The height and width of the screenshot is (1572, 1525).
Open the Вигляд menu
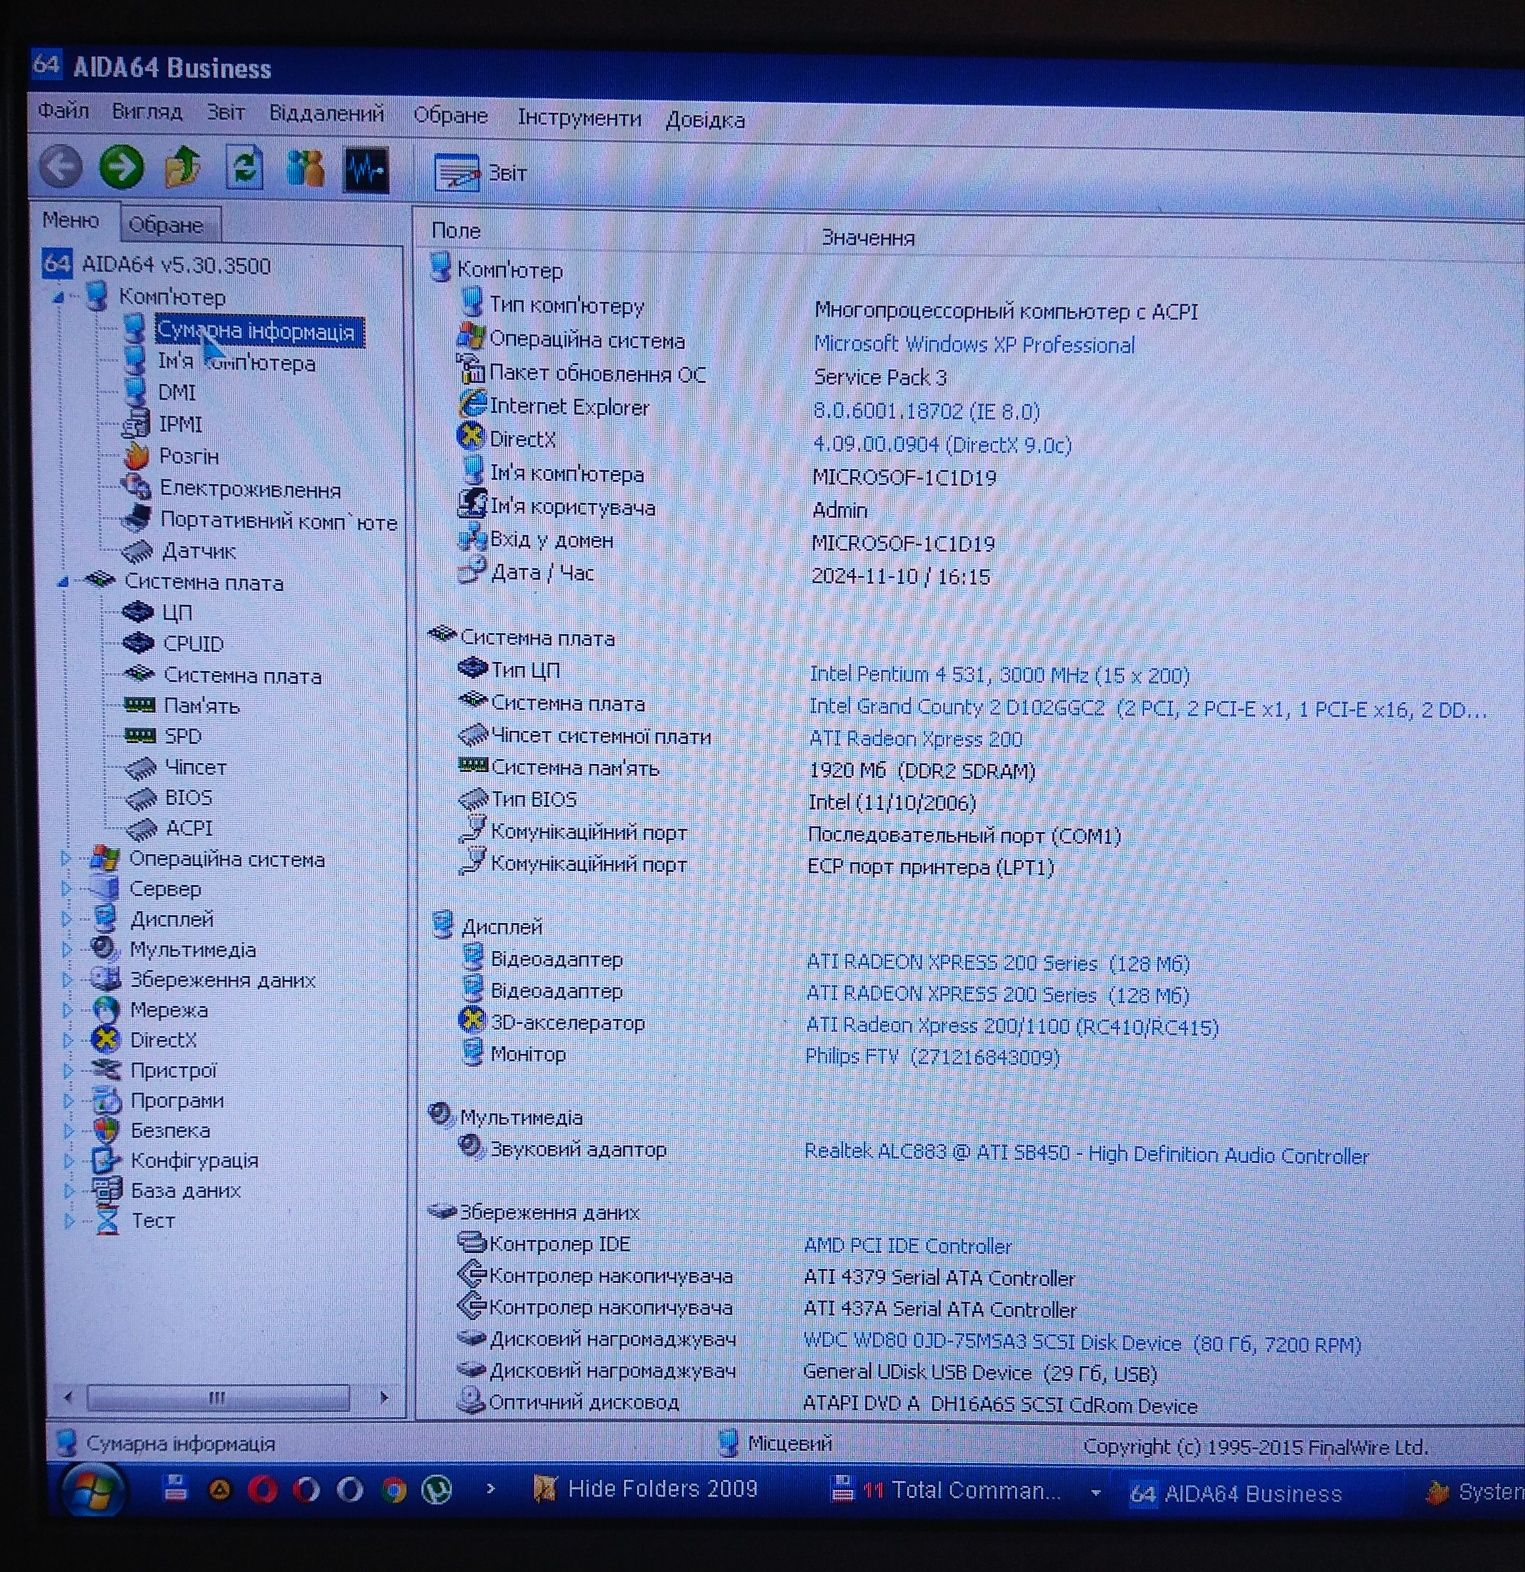pyautogui.click(x=147, y=112)
